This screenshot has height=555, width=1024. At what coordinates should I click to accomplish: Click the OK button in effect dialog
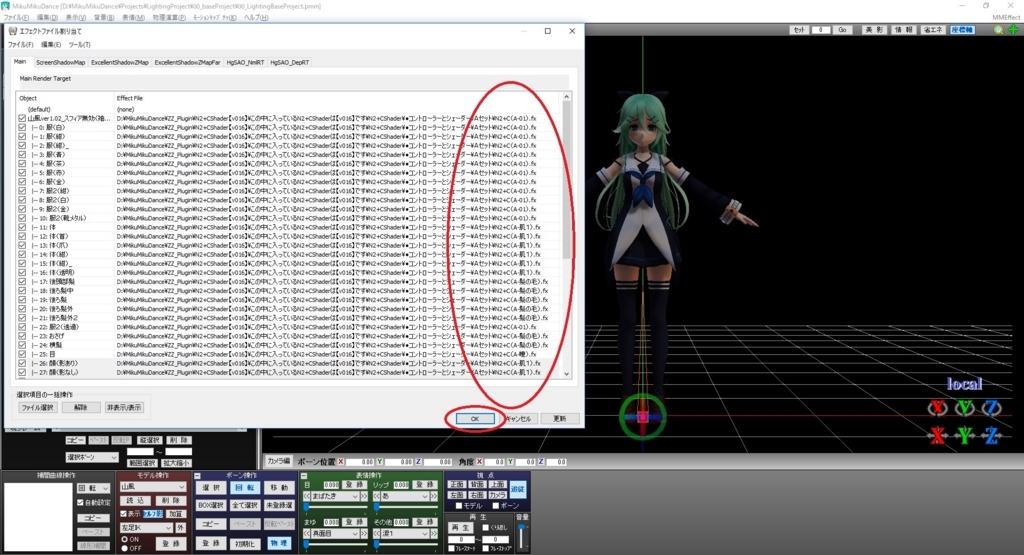coord(475,419)
